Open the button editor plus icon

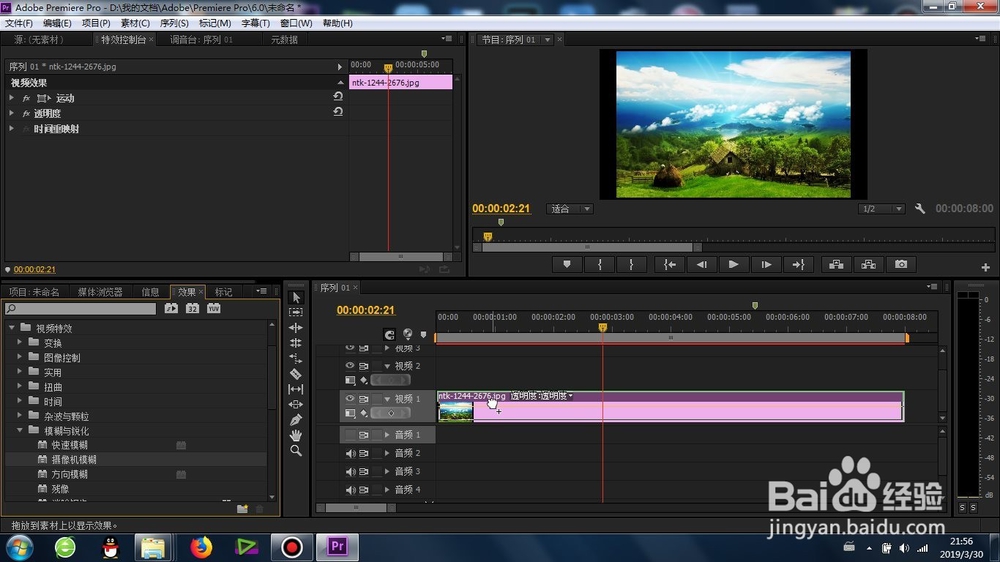coord(985,267)
